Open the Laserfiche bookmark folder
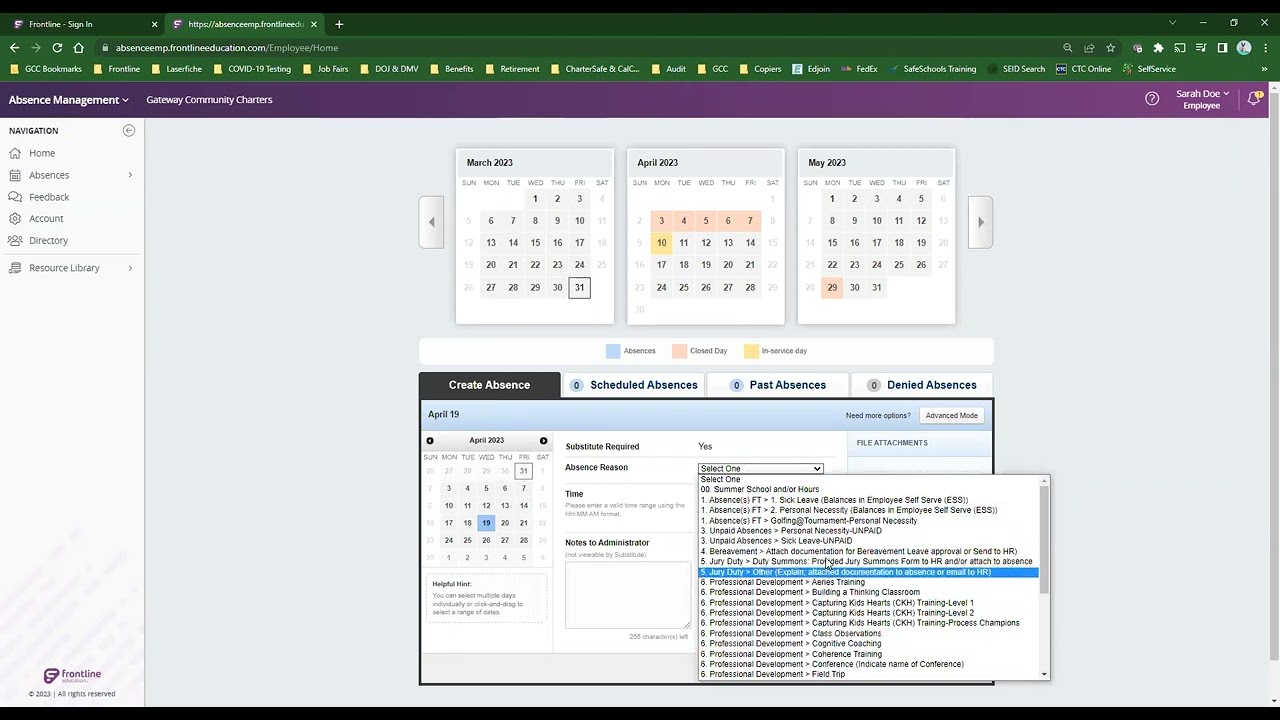 (x=176, y=69)
